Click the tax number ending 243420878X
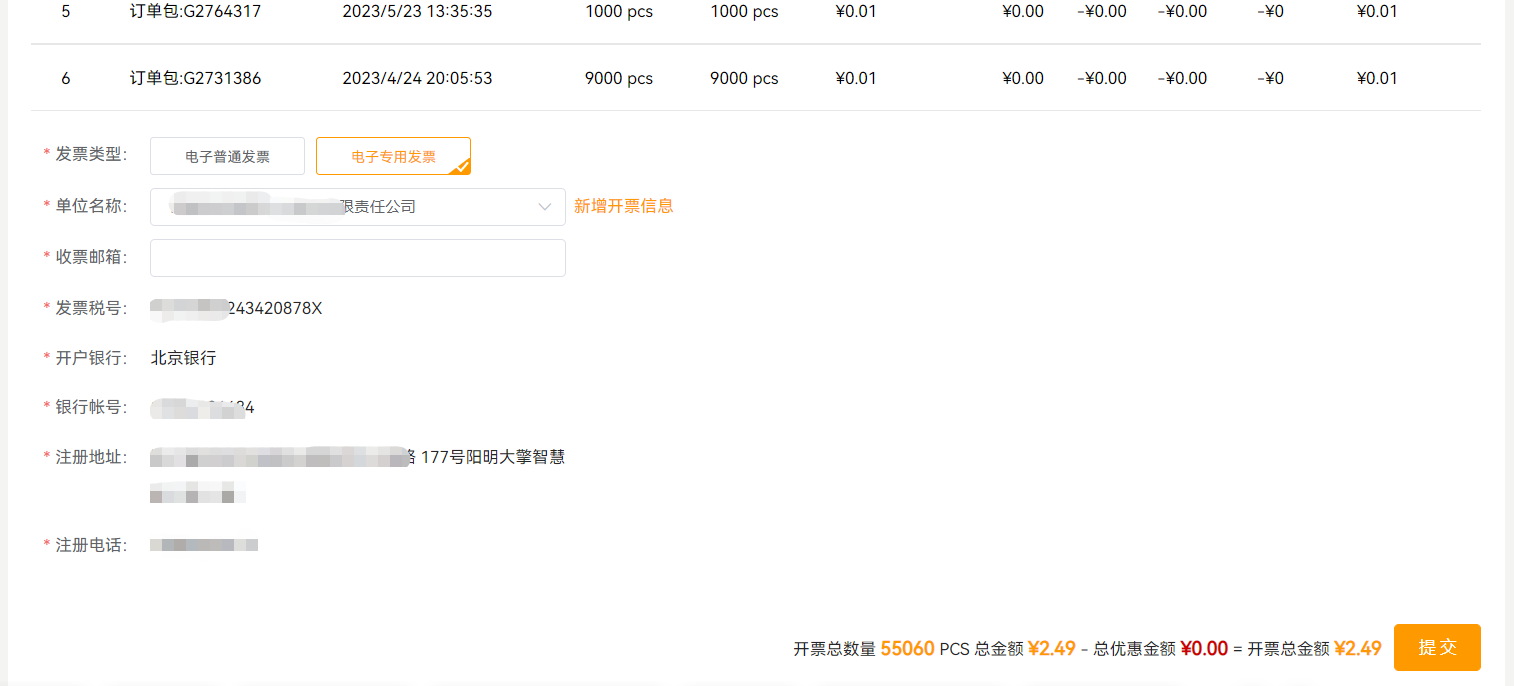This screenshot has height=686, width=1514. tap(275, 308)
